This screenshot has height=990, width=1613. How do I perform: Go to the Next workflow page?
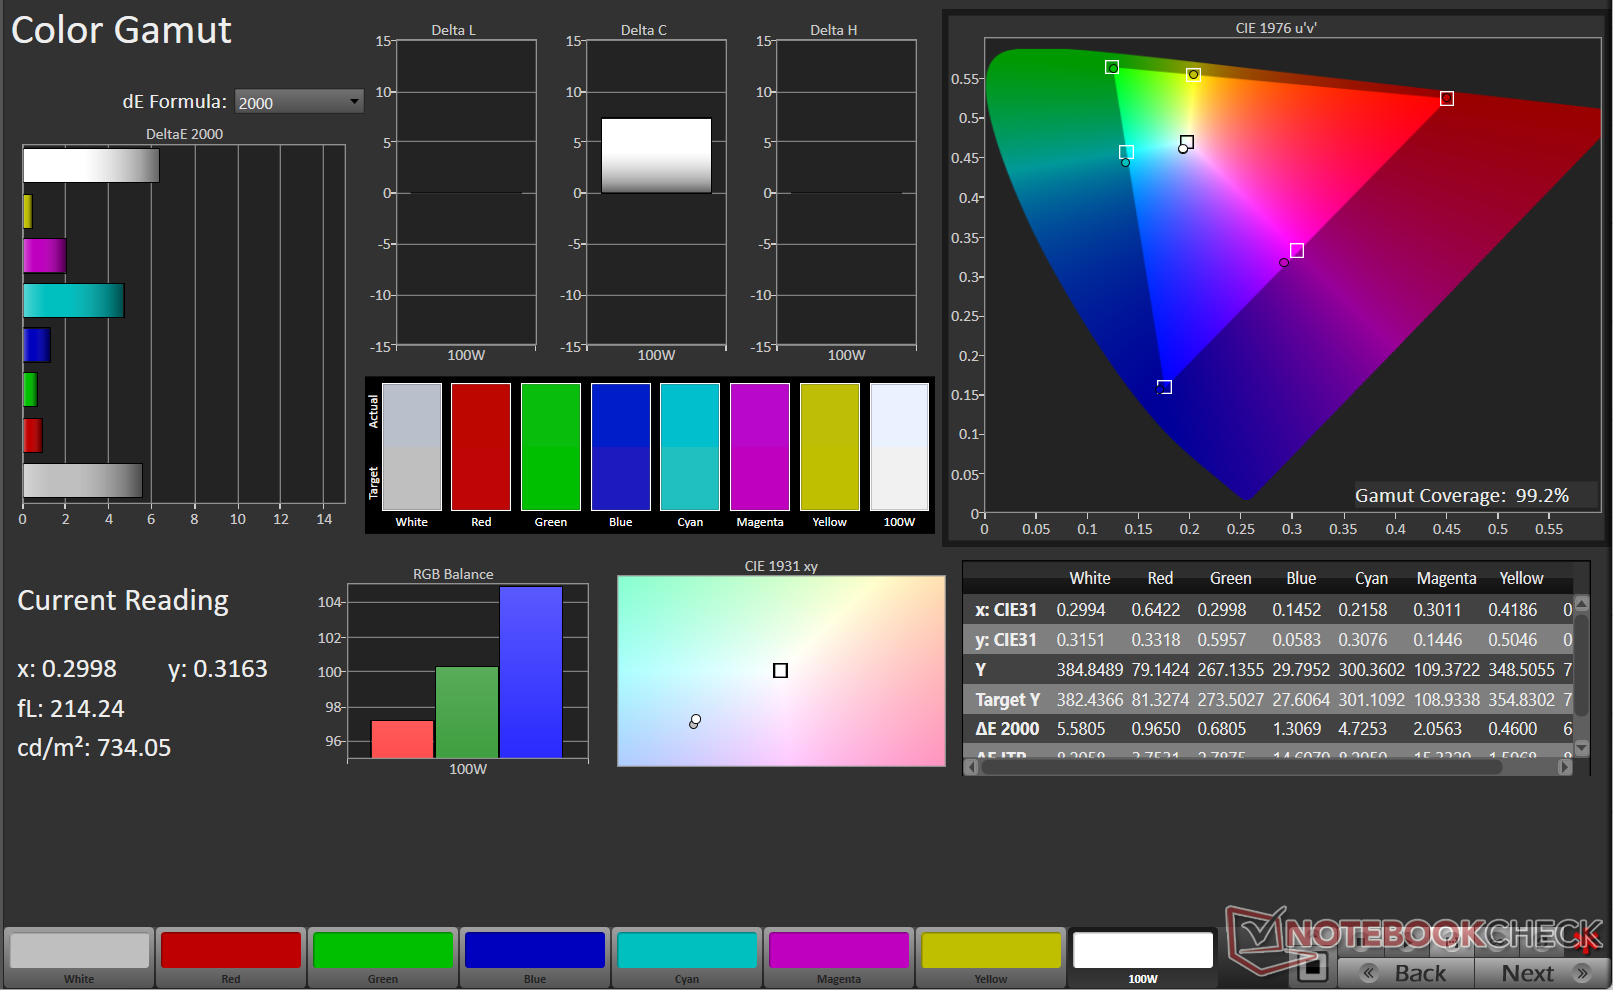click(x=1541, y=973)
